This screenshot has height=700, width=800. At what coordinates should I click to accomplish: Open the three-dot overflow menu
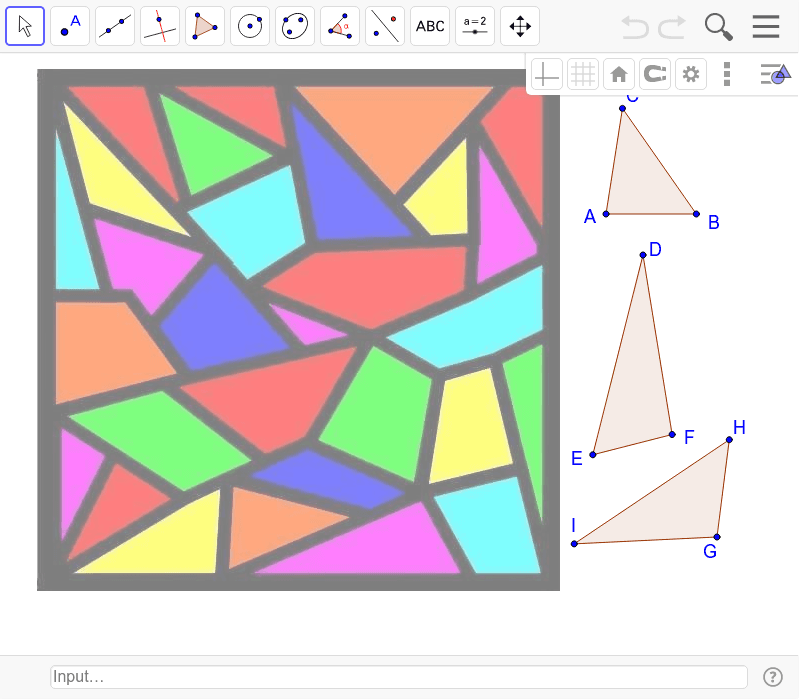point(727,73)
